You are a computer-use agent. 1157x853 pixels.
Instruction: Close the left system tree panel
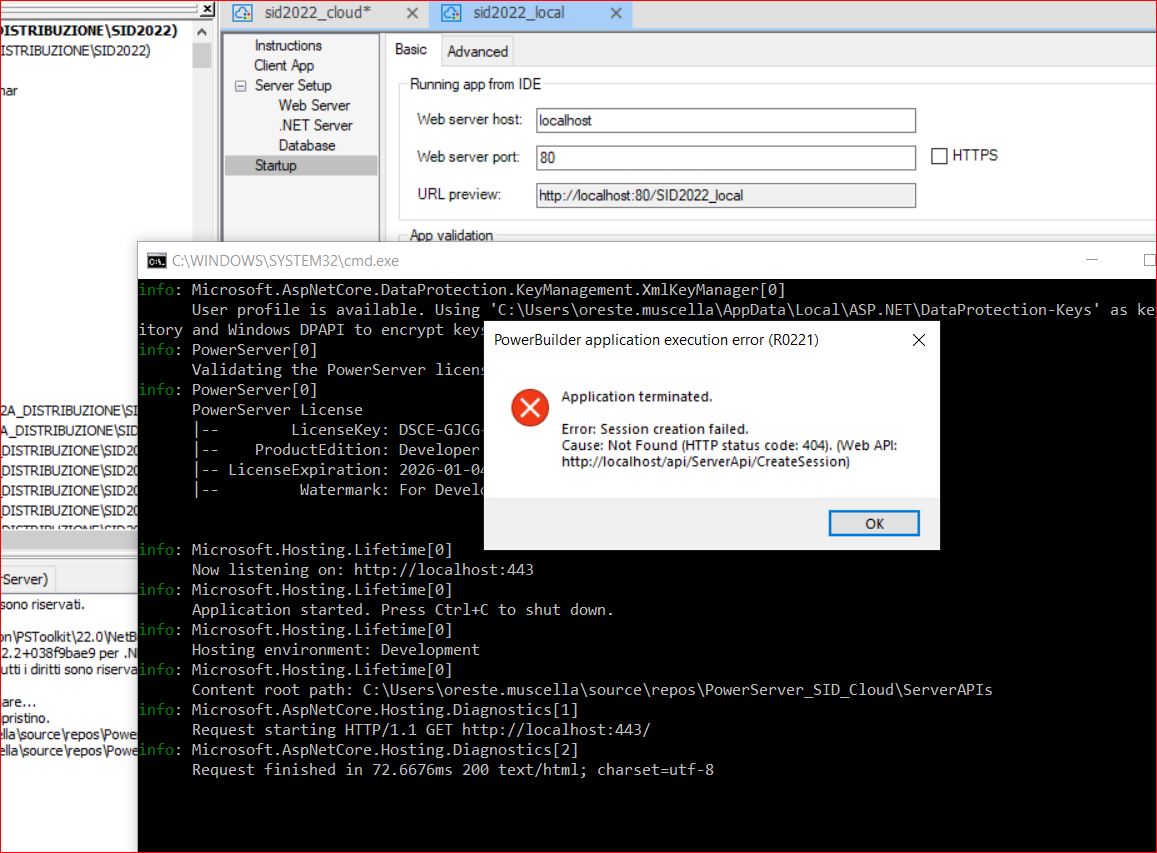[207, 9]
